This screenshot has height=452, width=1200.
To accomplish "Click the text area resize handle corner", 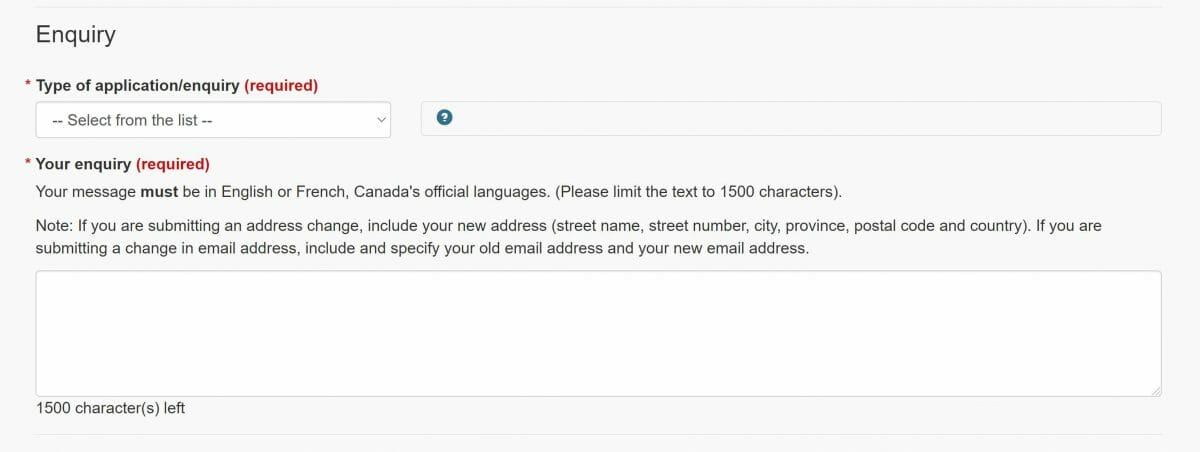I will click(x=1156, y=391).
